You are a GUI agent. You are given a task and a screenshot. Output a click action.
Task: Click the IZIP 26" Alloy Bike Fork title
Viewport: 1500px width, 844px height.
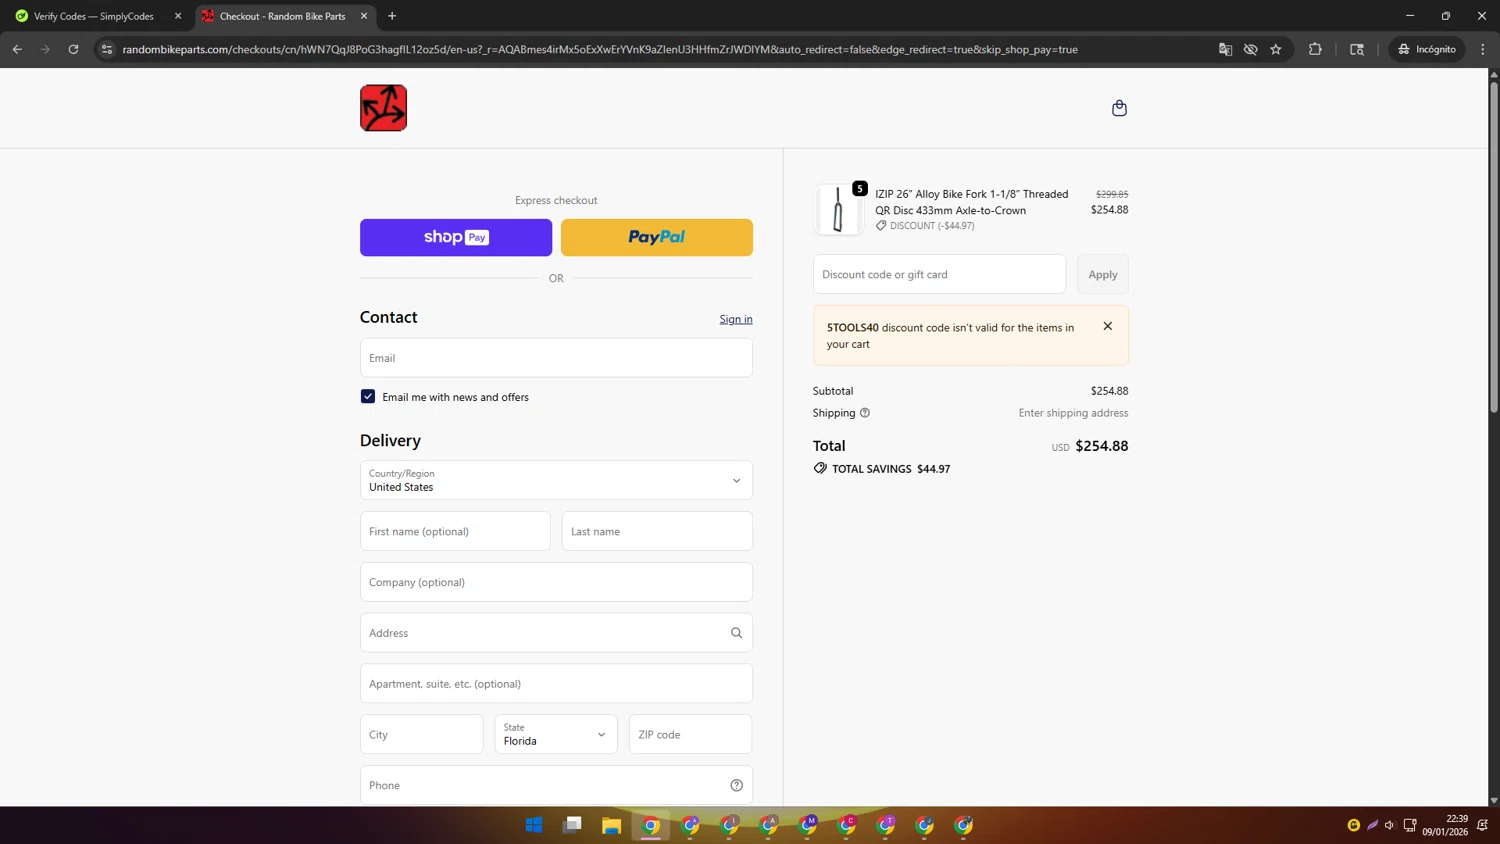(972, 202)
